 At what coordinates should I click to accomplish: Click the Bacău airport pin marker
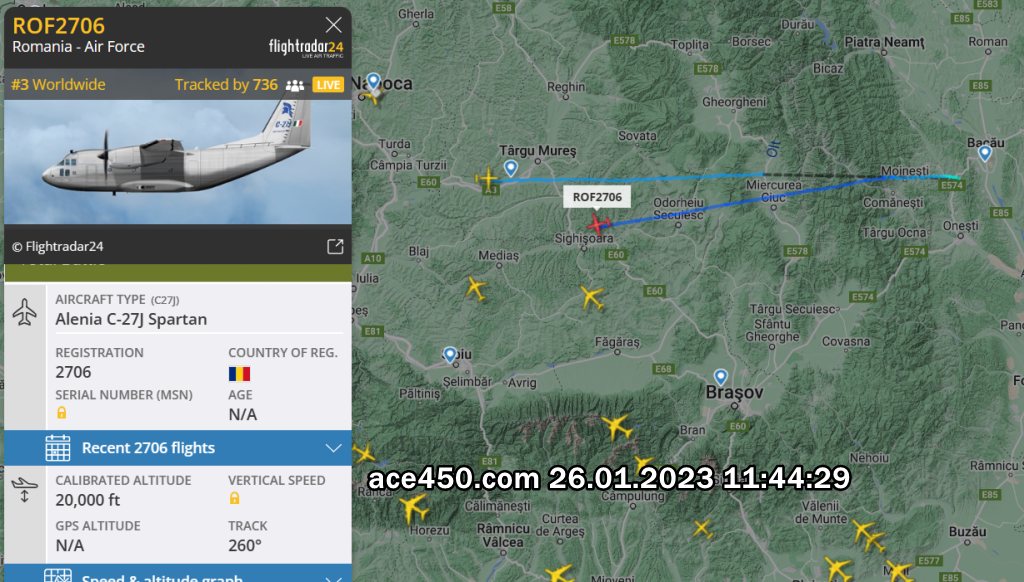pos(985,153)
